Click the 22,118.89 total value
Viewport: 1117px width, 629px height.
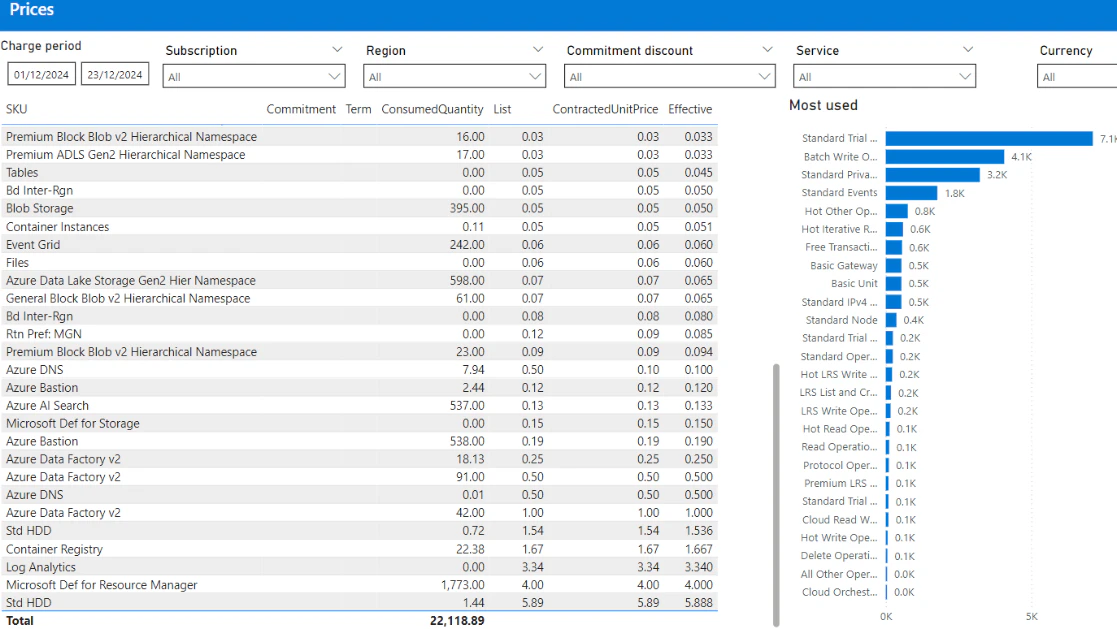click(457, 620)
